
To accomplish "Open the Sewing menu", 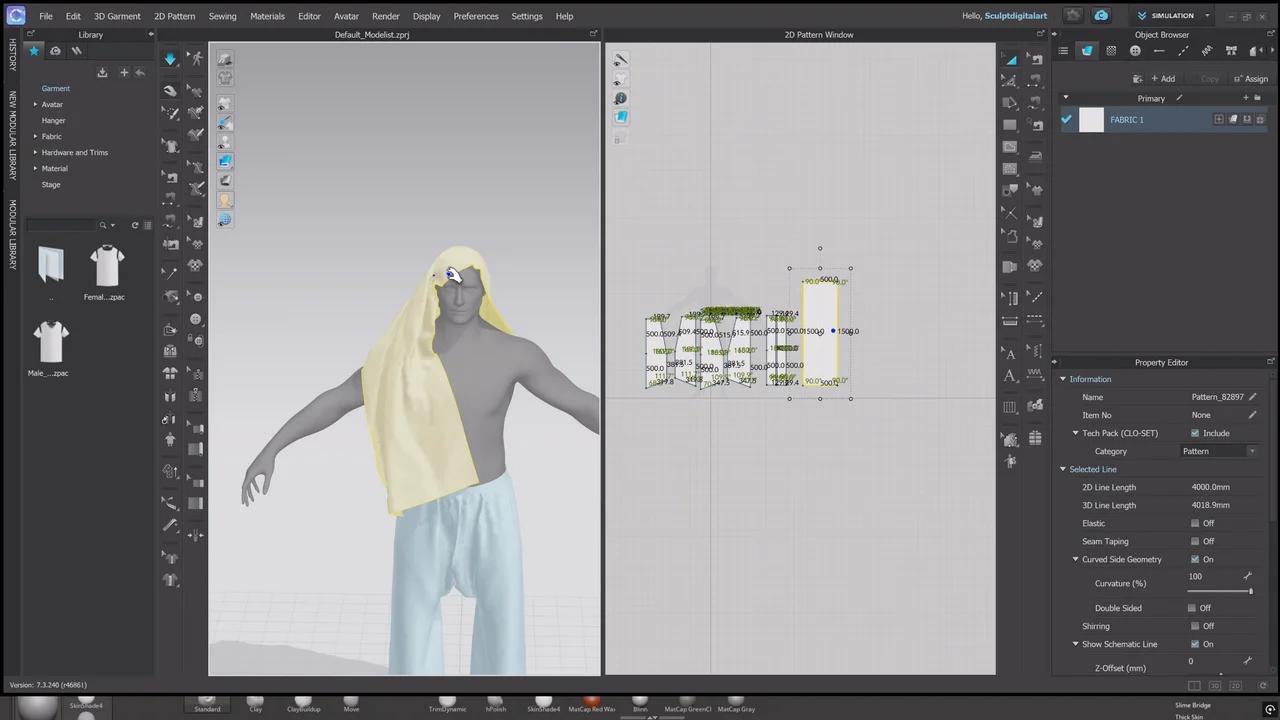I will click(222, 16).
